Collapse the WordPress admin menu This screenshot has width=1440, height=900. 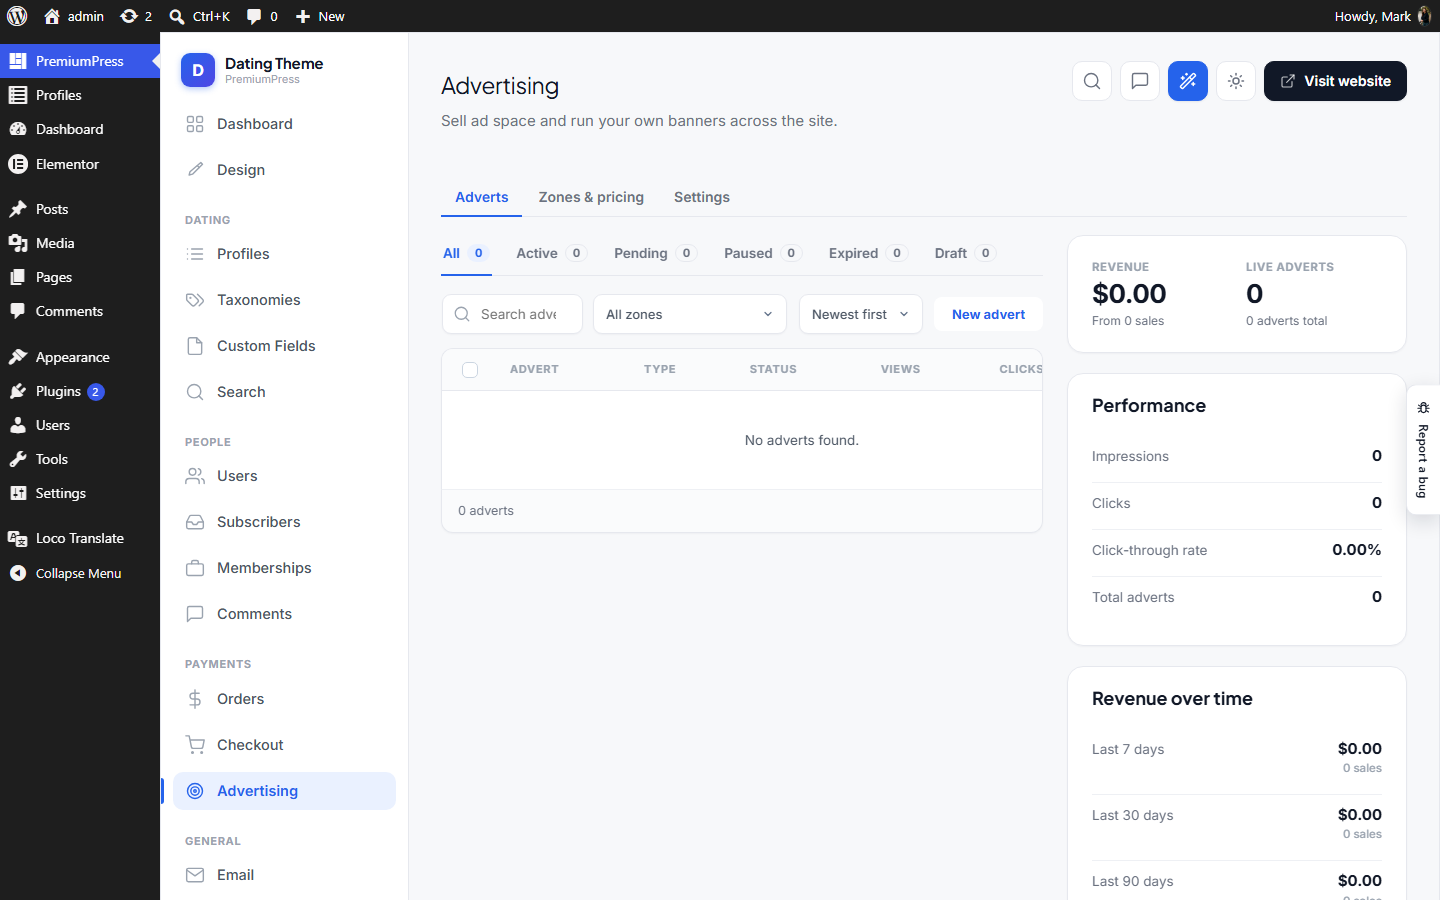coord(80,573)
